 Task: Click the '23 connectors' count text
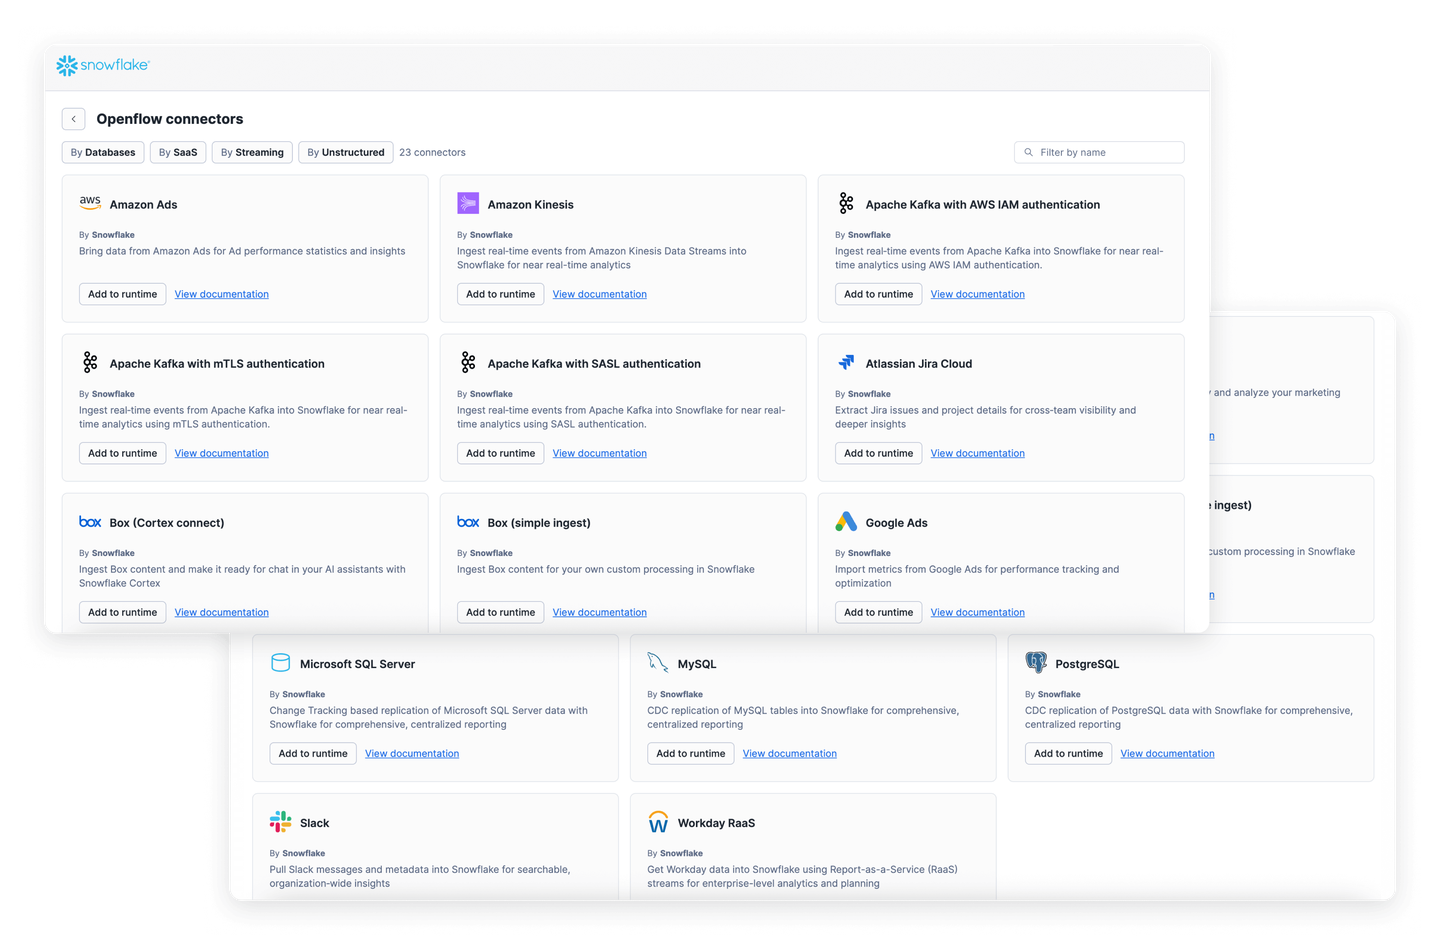[x=432, y=153]
